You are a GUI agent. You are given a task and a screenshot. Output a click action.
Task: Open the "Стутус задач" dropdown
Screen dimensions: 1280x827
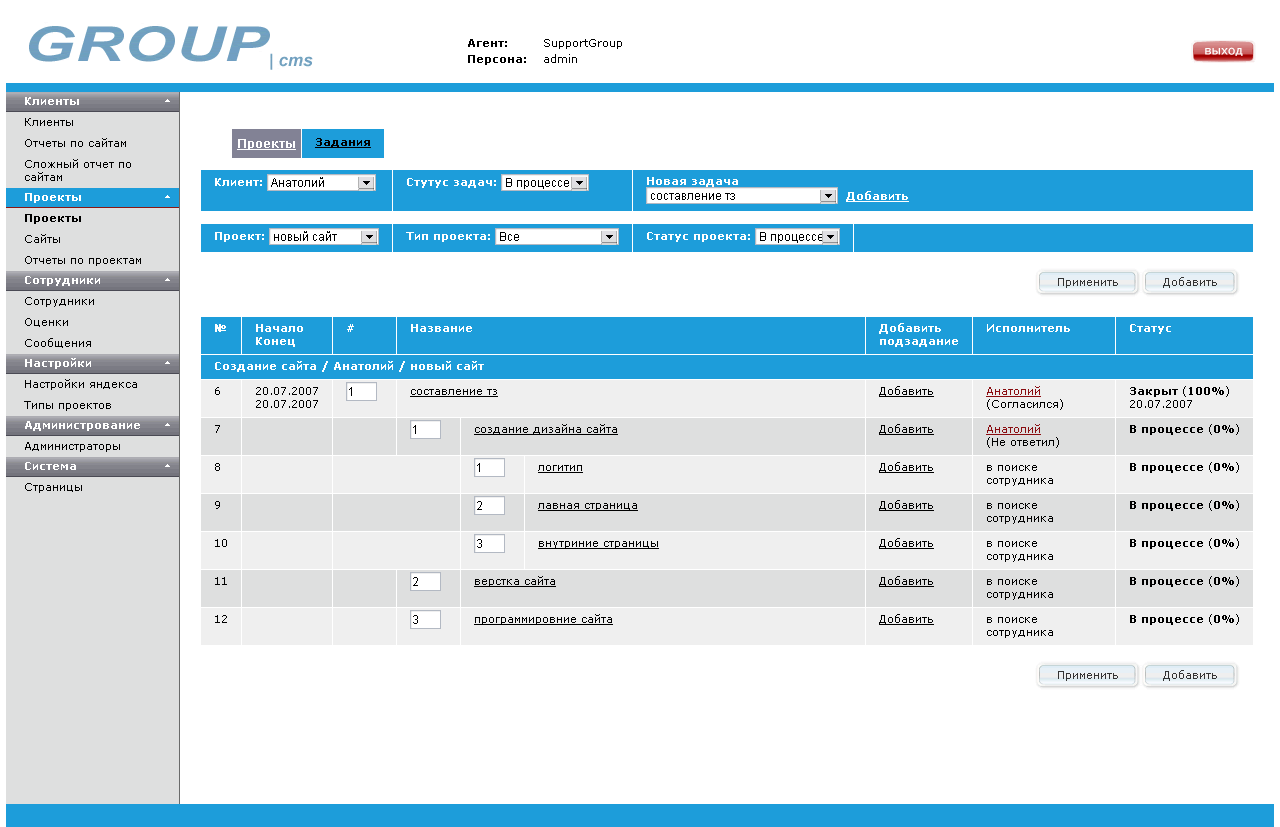(581, 182)
